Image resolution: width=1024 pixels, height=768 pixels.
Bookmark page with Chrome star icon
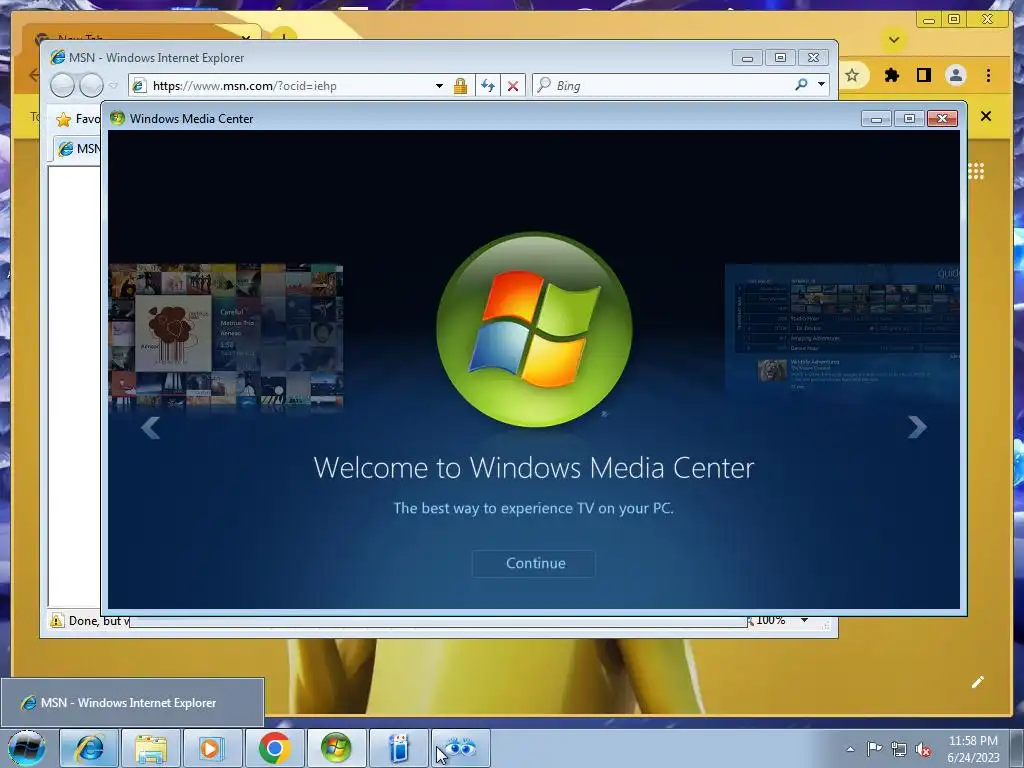pos(852,75)
